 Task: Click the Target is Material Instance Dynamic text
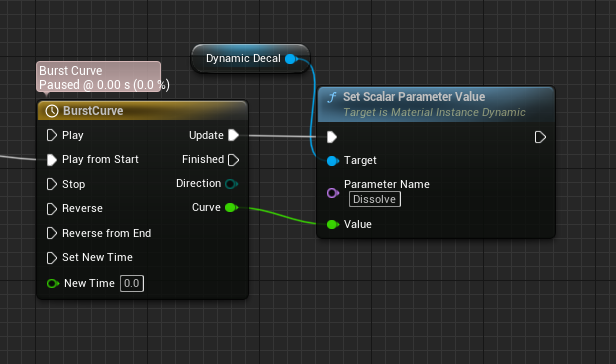[434, 112]
